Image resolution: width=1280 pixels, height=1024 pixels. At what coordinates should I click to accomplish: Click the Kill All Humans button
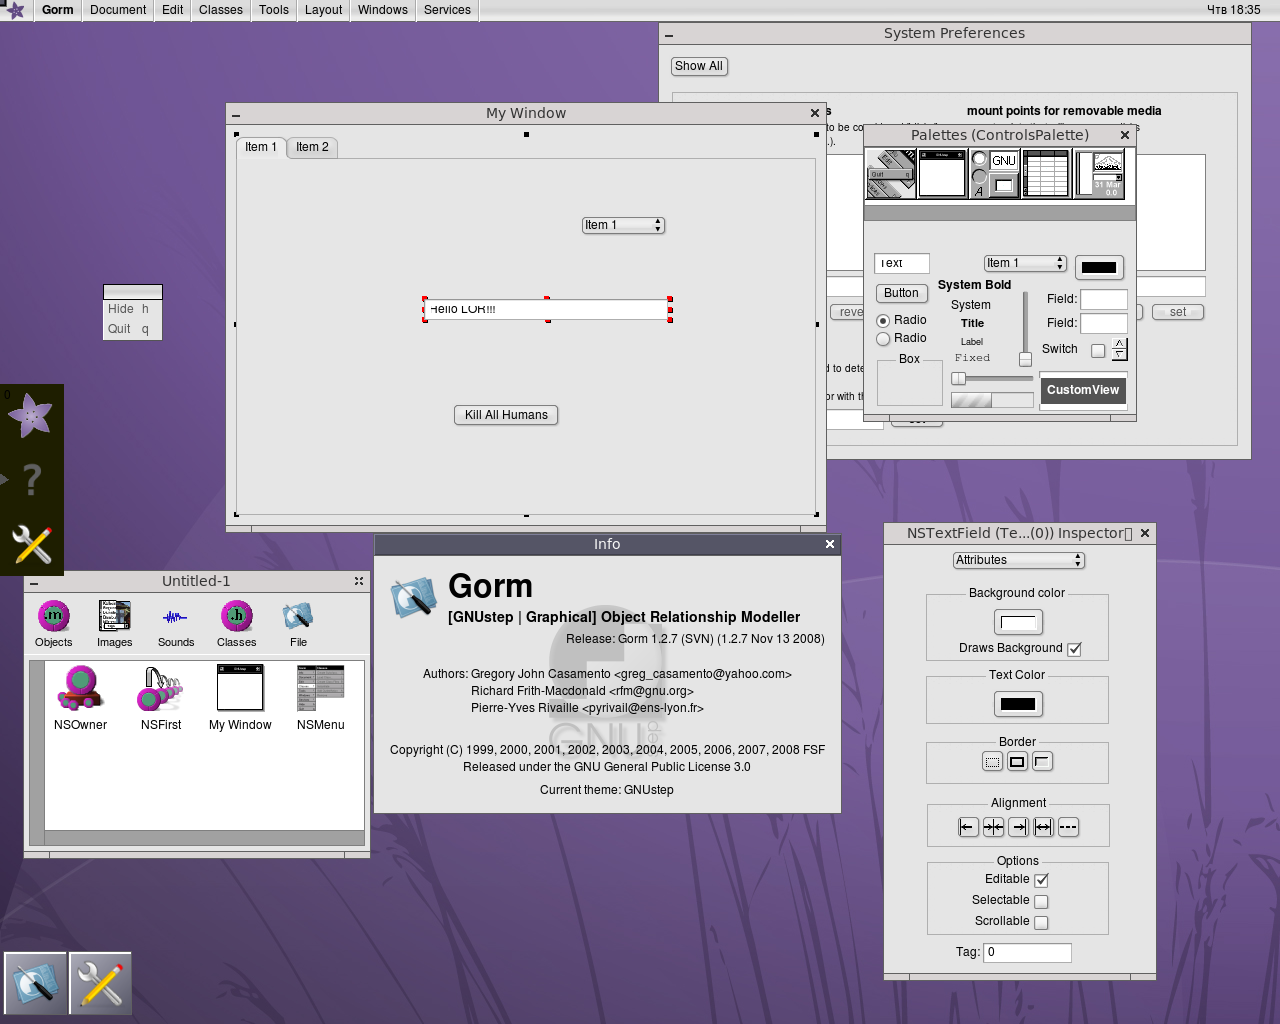(x=506, y=415)
